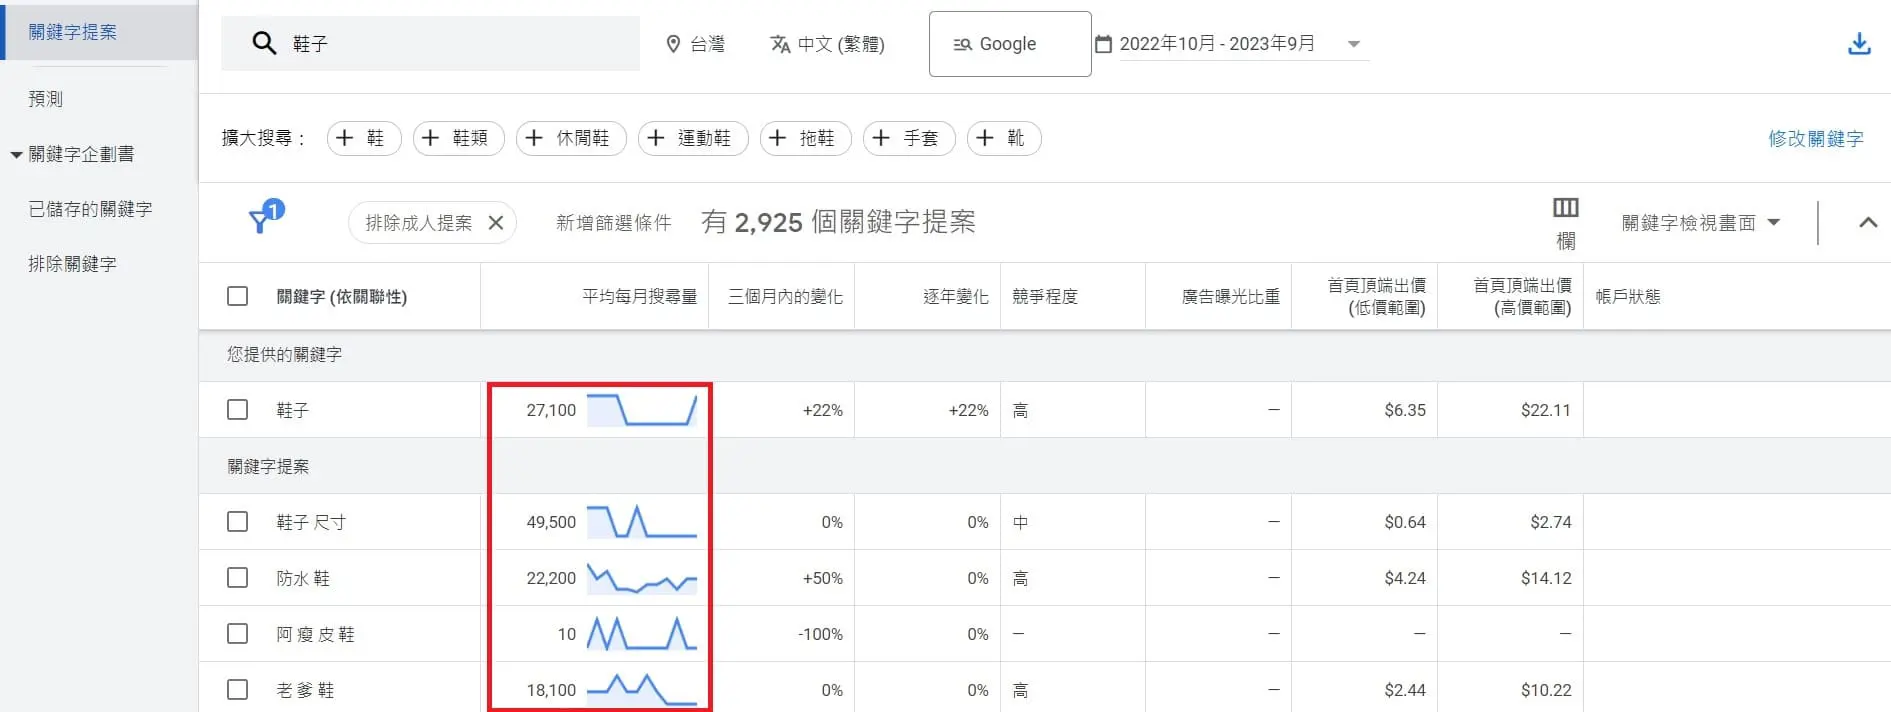The image size is (1891, 712).
Task: Click the 老 爹 鞋 keyword text
Action: (306, 690)
